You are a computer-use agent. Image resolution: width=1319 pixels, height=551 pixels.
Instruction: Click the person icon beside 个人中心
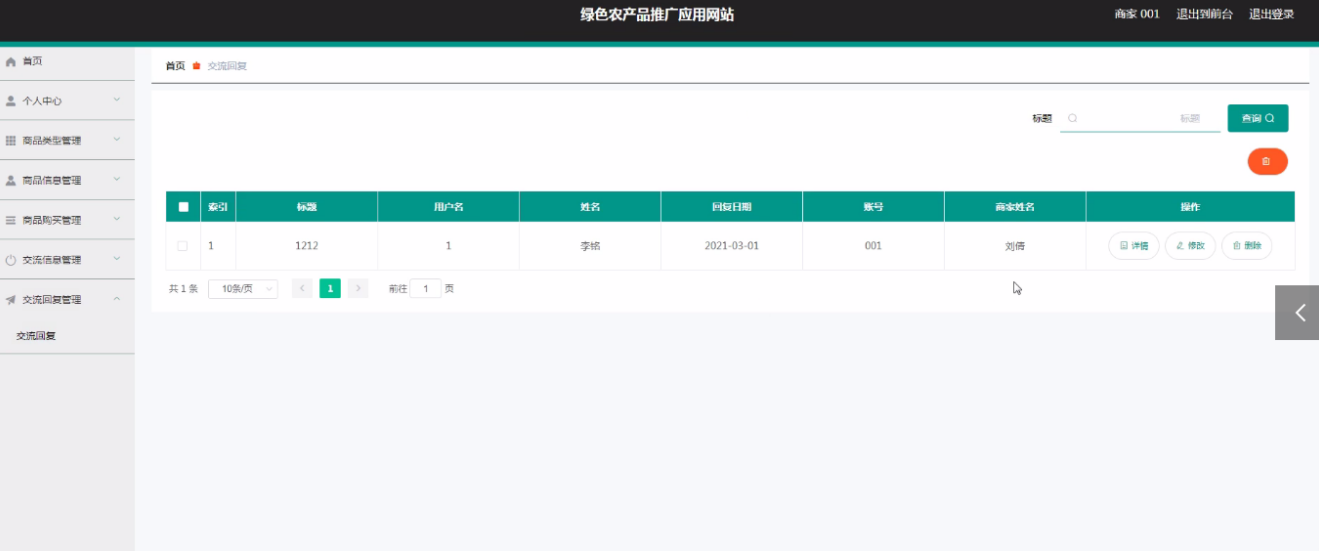(x=11, y=101)
